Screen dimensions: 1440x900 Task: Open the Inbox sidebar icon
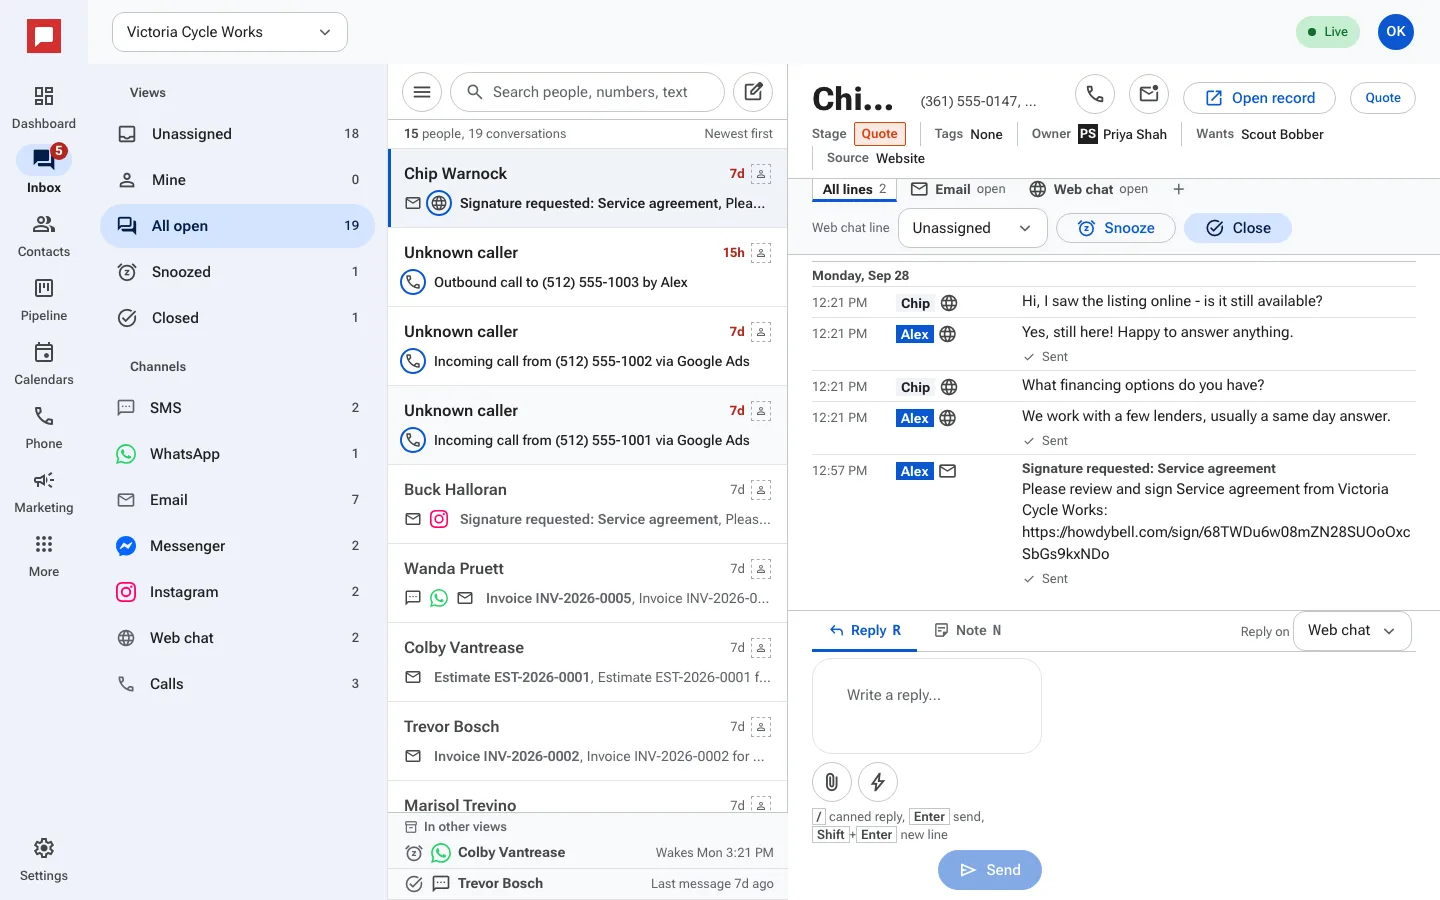[x=44, y=169]
